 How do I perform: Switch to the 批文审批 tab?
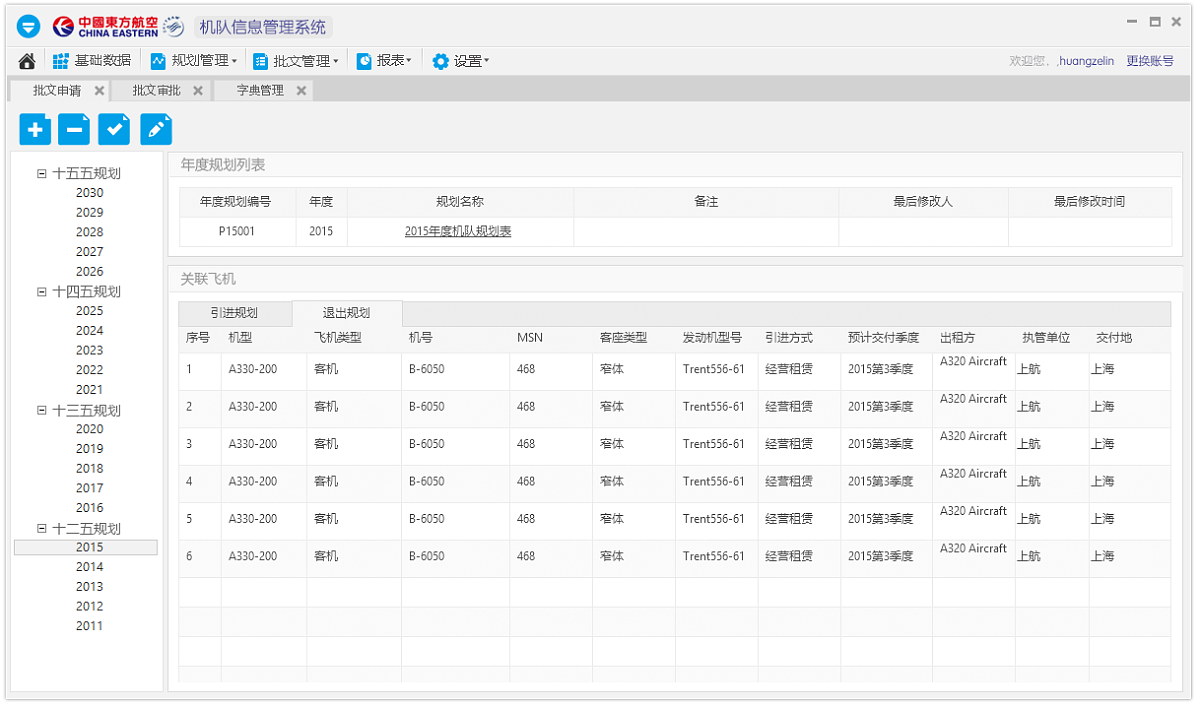point(156,90)
